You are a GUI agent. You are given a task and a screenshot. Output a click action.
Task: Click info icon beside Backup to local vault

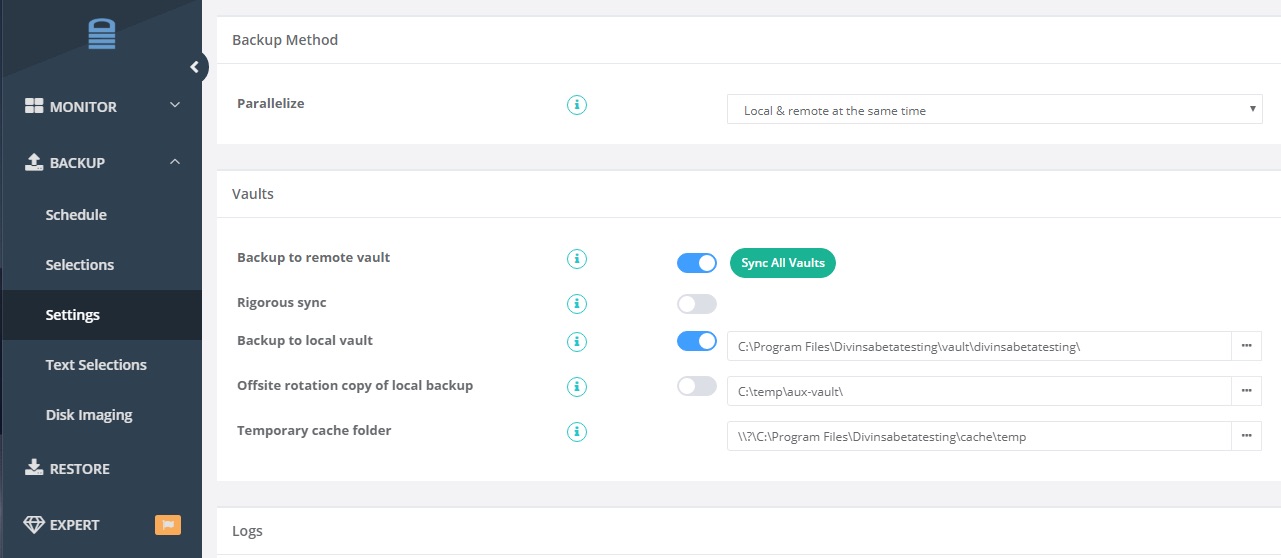(577, 342)
